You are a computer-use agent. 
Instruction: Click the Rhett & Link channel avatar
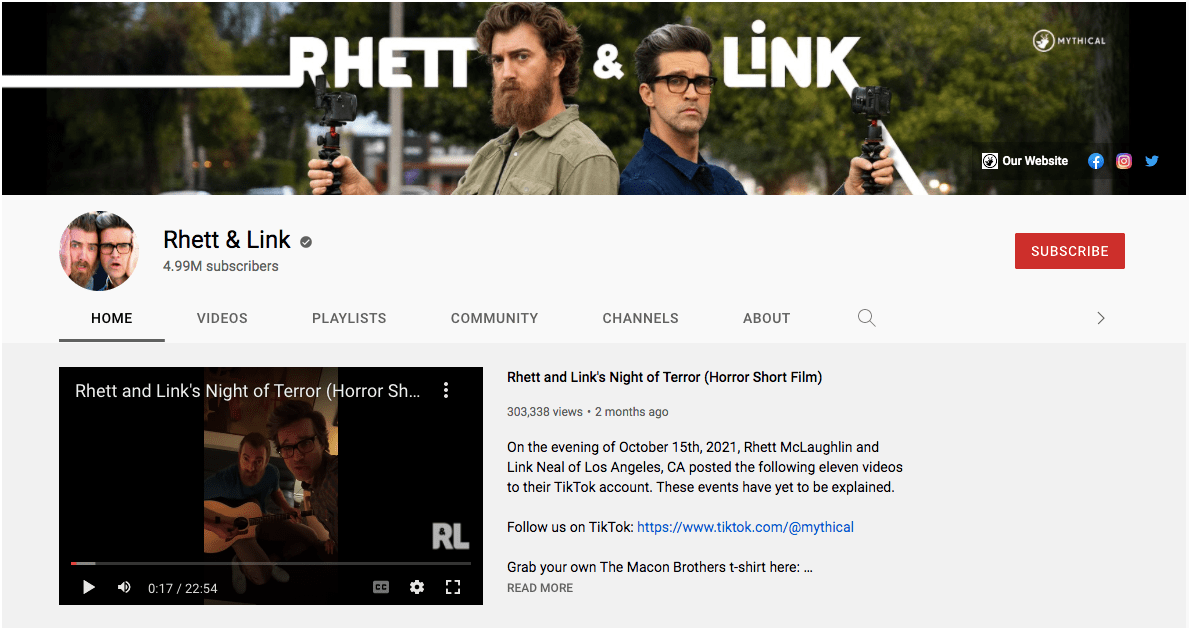(x=99, y=251)
